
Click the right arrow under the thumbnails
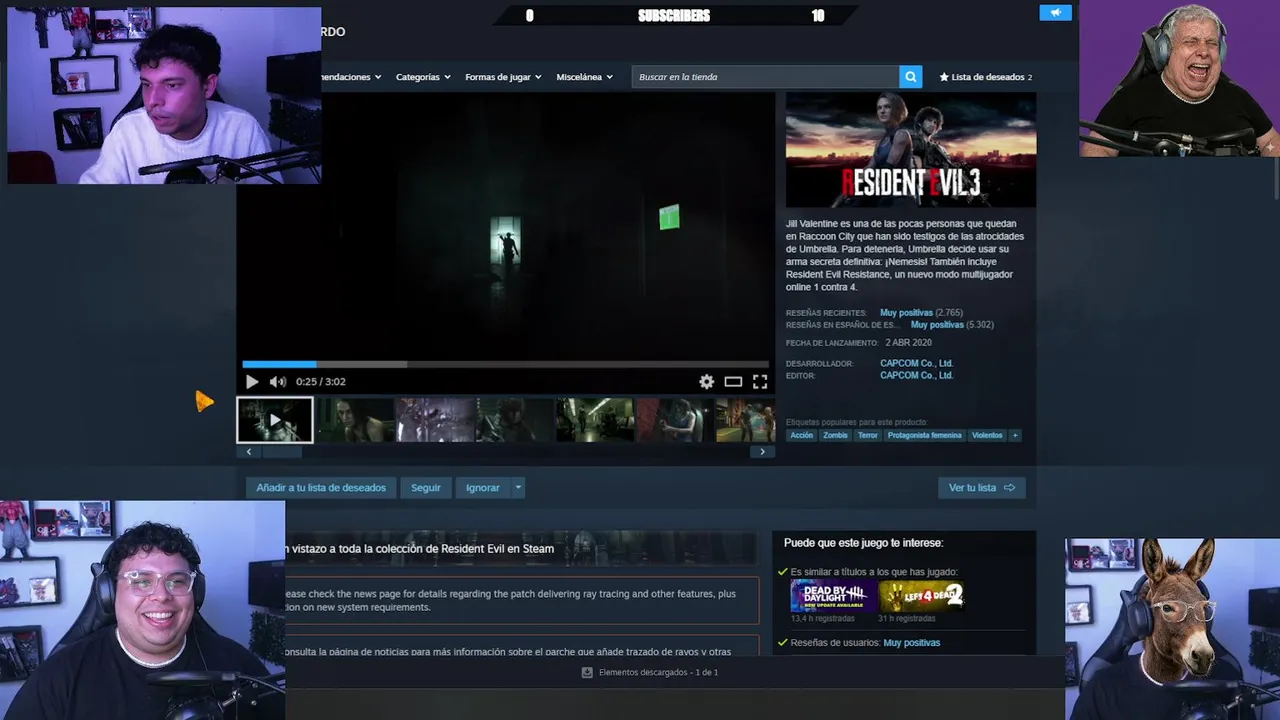762,452
